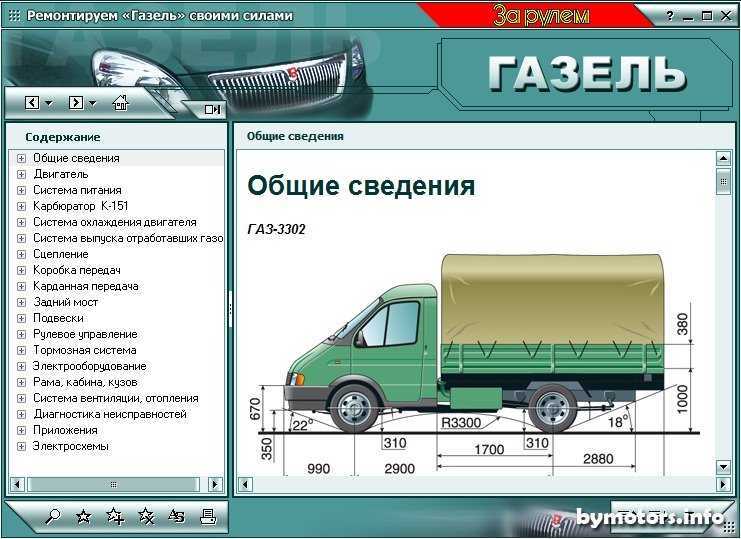Close the Газель manual window

(x=726, y=16)
